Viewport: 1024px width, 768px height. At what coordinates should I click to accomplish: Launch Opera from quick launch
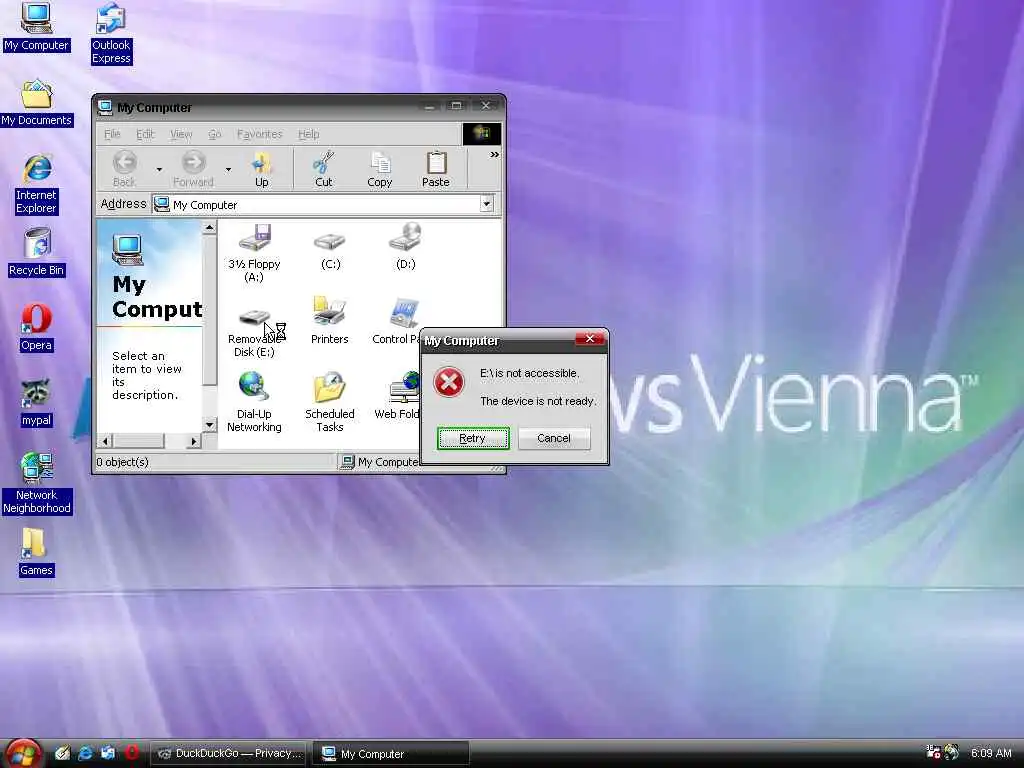(131, 753)
